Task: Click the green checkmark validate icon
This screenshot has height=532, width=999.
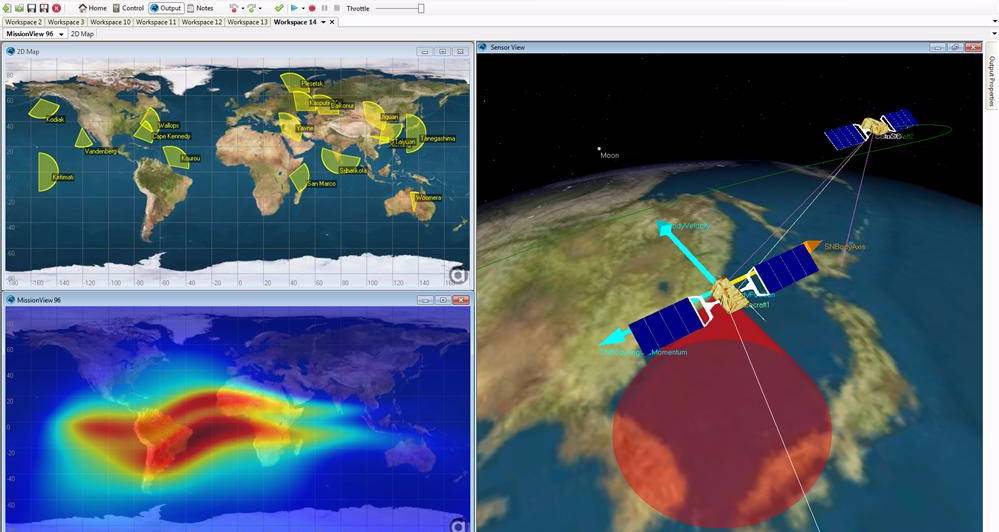Action: click(279, 8)
